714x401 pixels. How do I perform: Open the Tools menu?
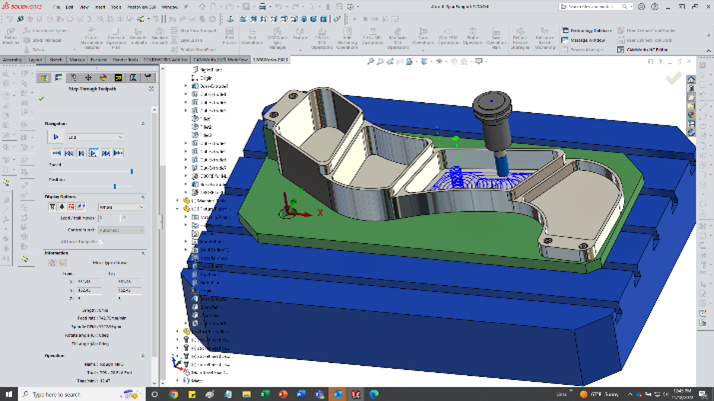click(x=116, y=6)
